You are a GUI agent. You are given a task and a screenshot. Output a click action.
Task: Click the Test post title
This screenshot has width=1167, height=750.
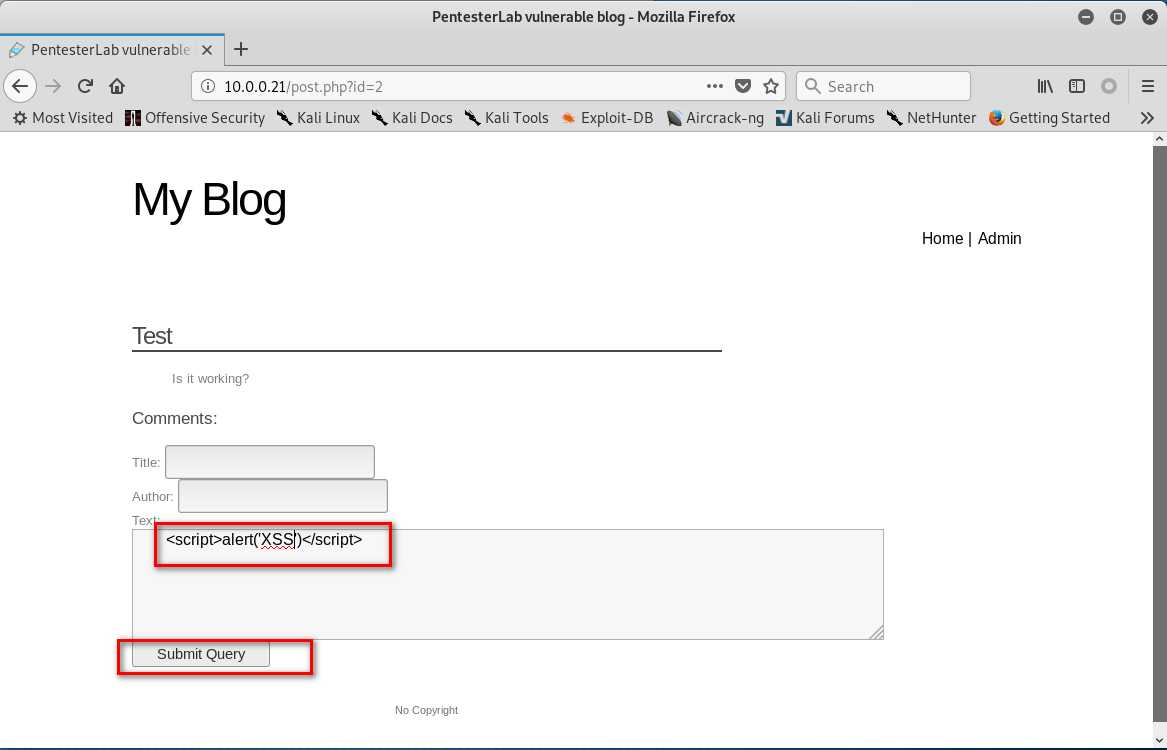pyautogui.click(x=152, y=336)
